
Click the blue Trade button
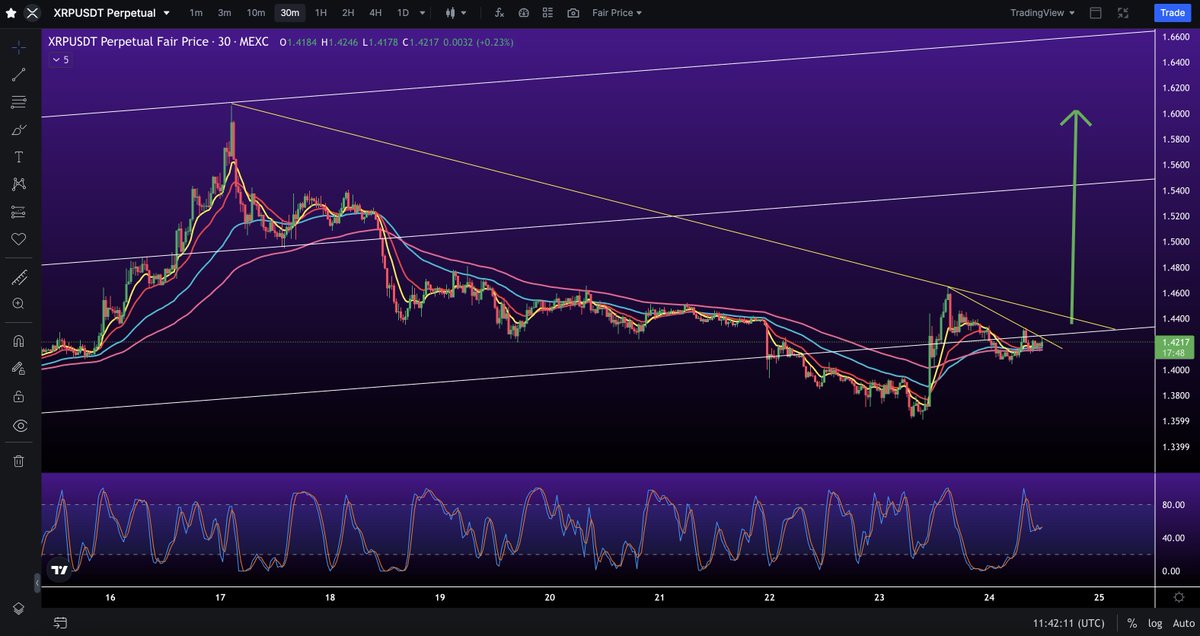(x=1171, y=13)
